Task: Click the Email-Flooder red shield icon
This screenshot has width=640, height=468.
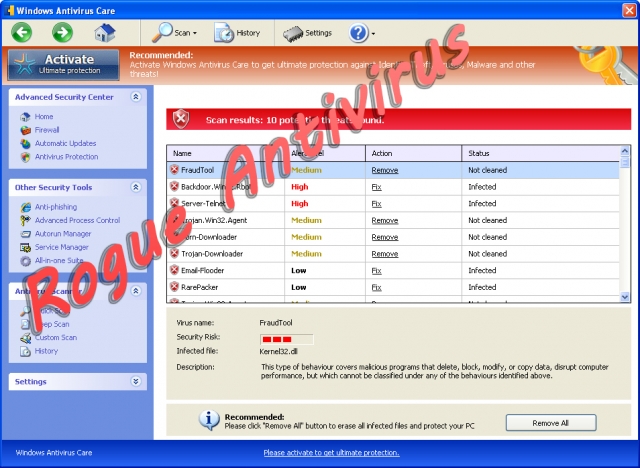Action: (x=174, y=270)
